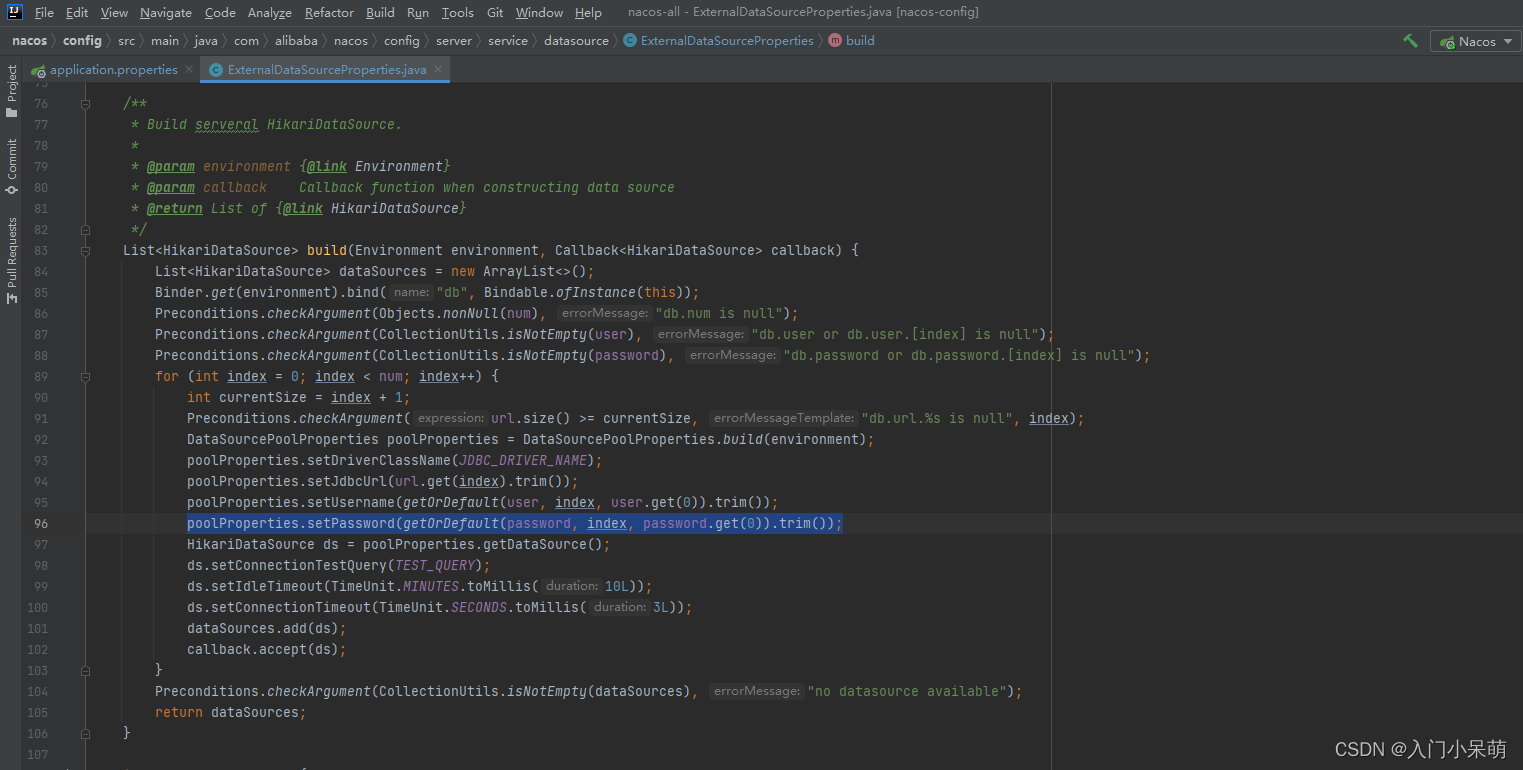
Task: Open the Code menu
Action: [x=220, y=12]
